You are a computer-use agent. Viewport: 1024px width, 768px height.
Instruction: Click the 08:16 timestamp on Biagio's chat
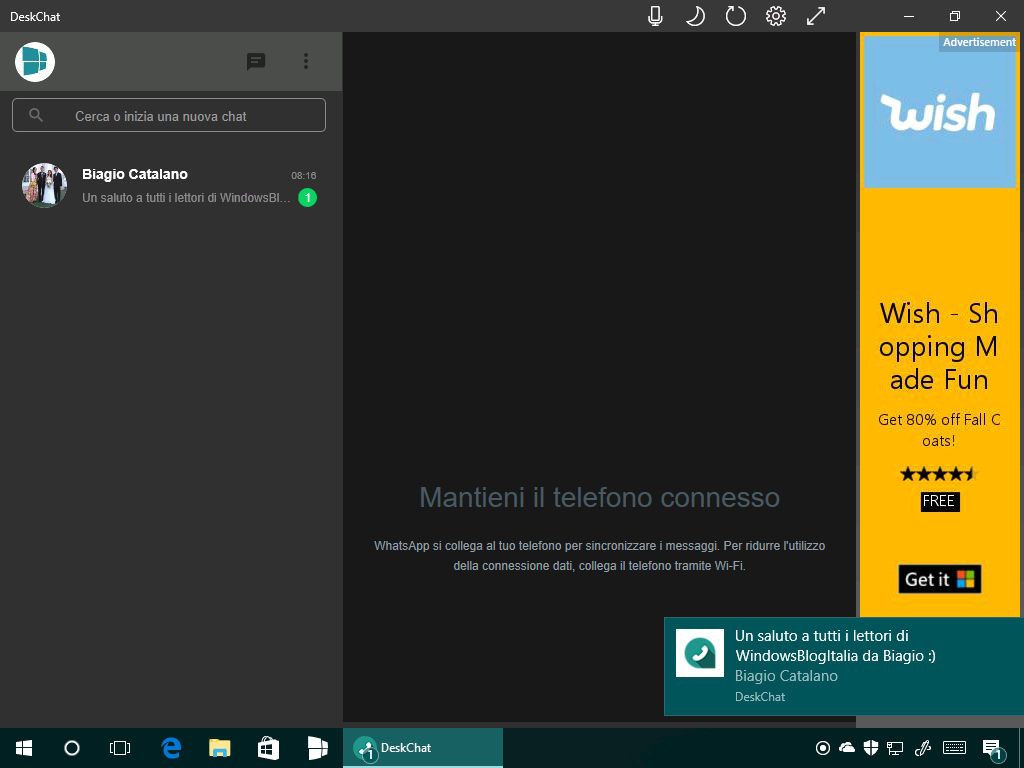(304, 175)
